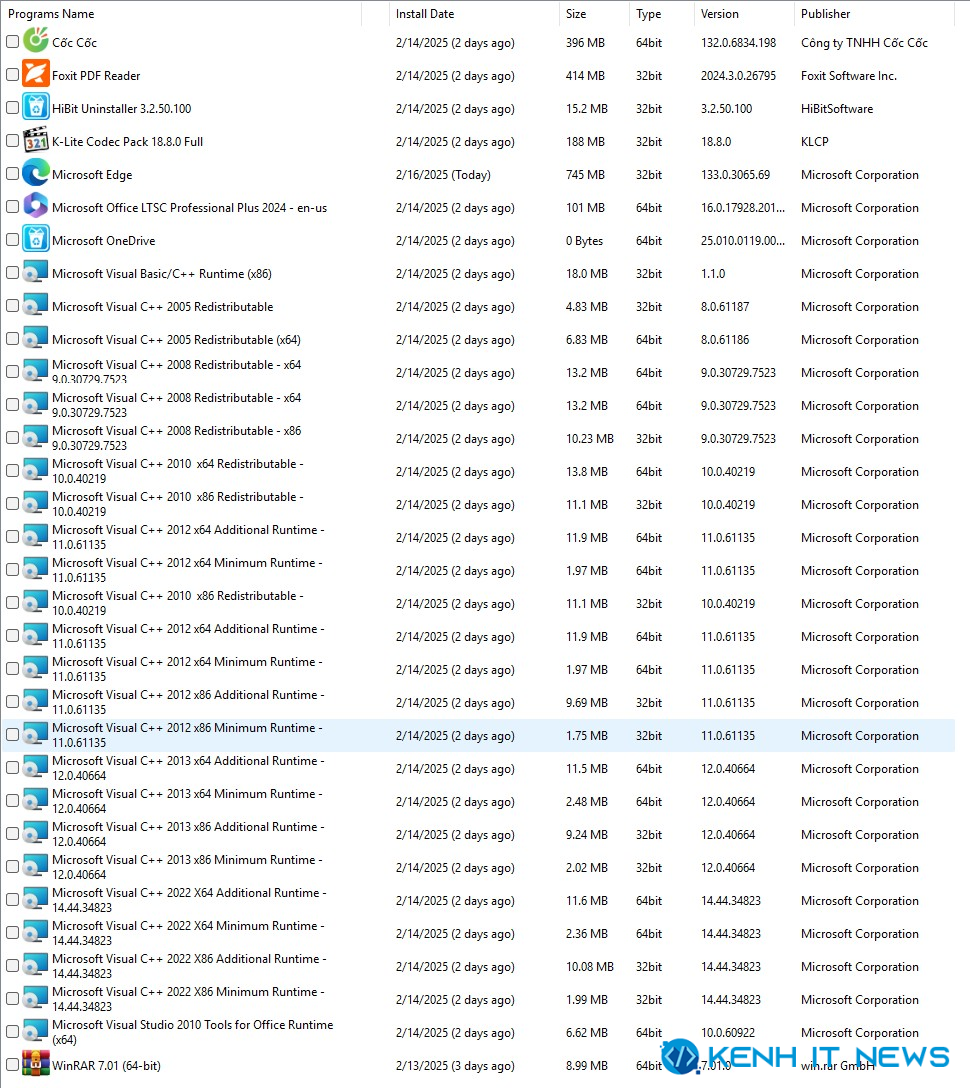The width and height of the screenshot is (970, 1088).
Task: Click the K-Lite Codec Pack icon
Action: [35, 139]
